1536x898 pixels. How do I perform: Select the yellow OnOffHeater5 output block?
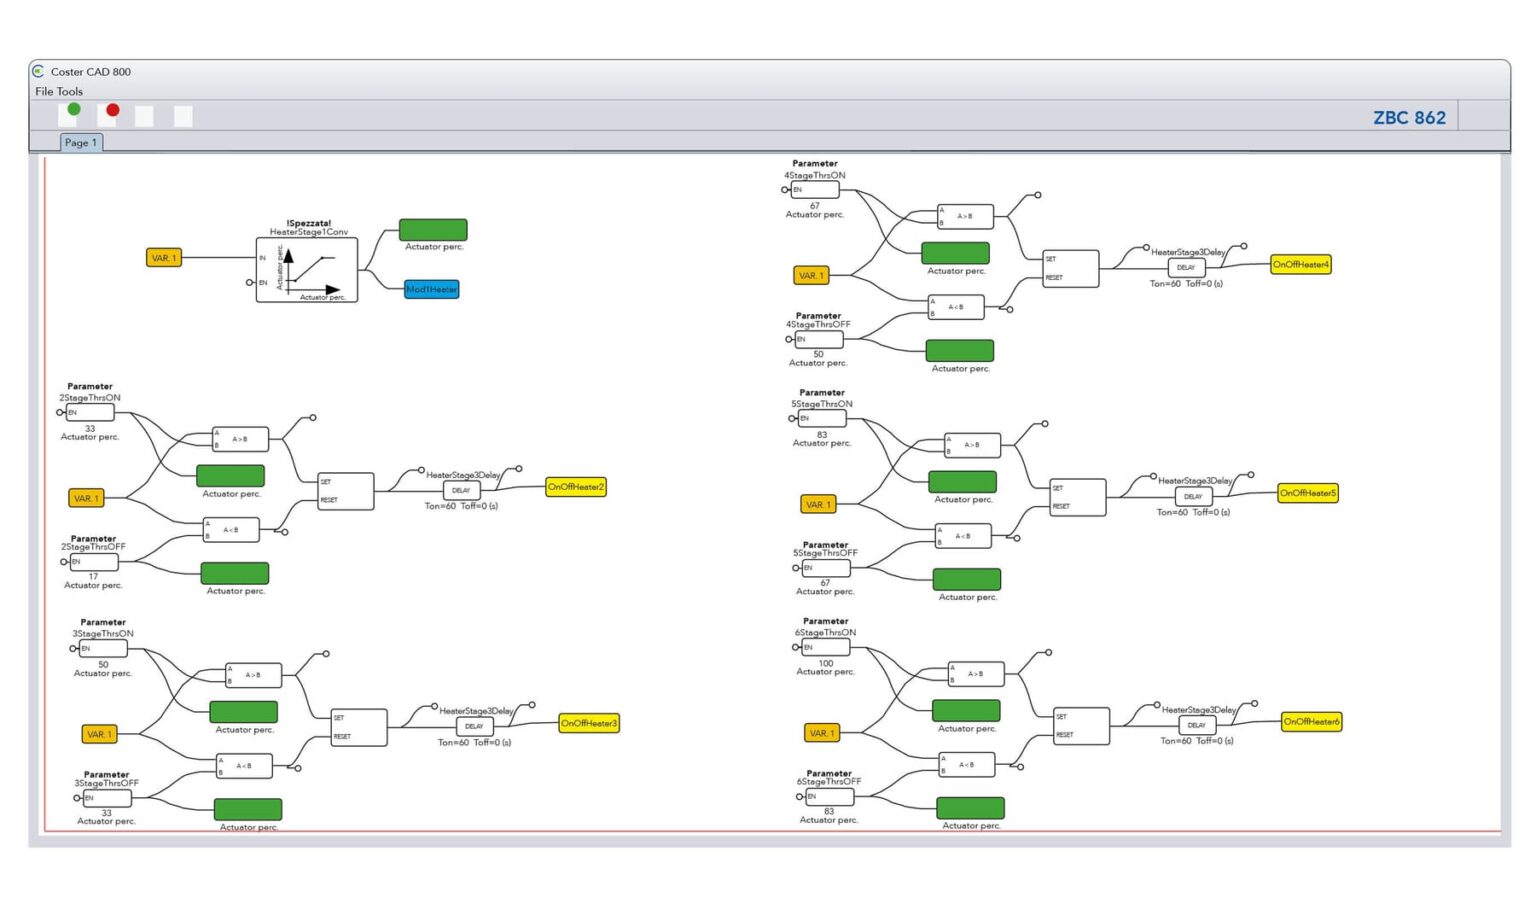(x=1308, y=493)
